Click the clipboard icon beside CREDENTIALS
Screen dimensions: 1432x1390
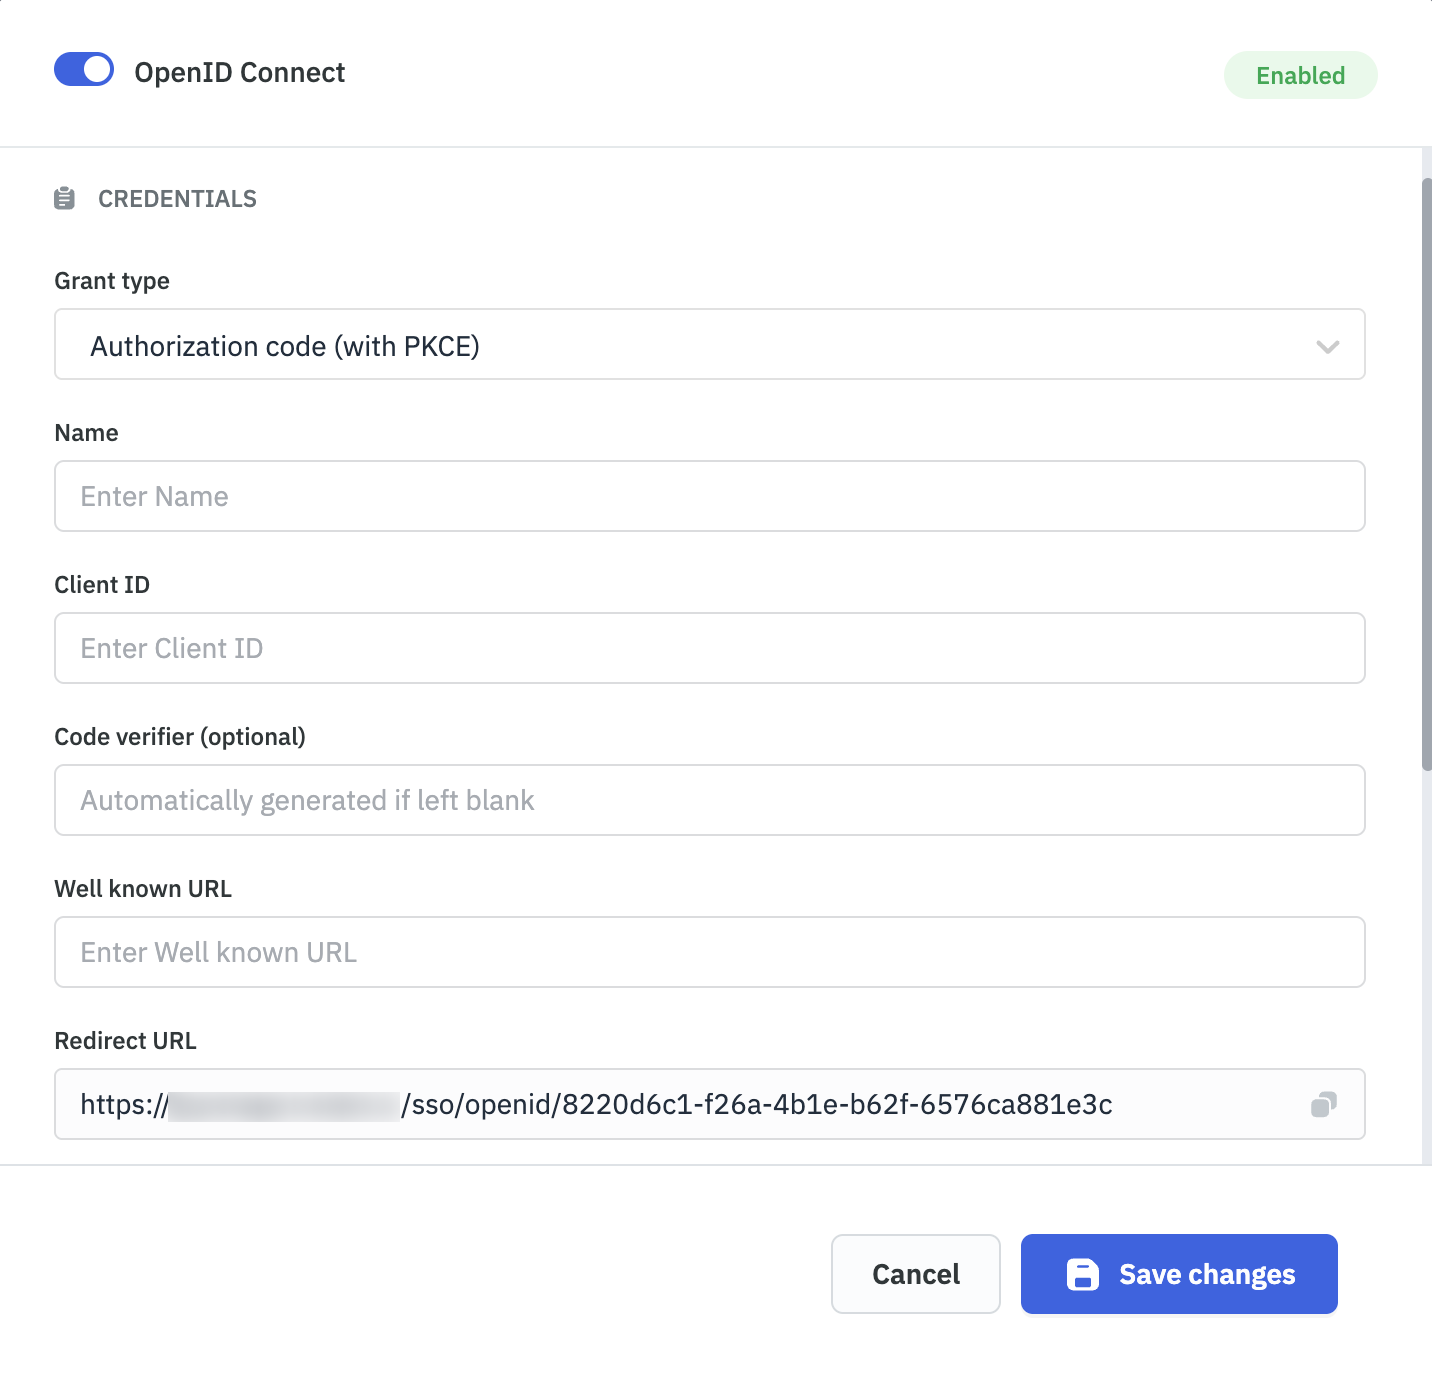65,198
